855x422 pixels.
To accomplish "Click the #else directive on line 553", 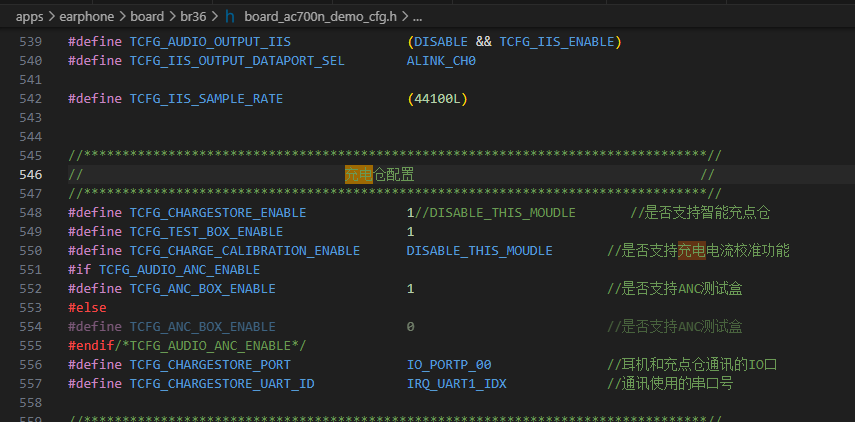I will [x=87, y=308].
